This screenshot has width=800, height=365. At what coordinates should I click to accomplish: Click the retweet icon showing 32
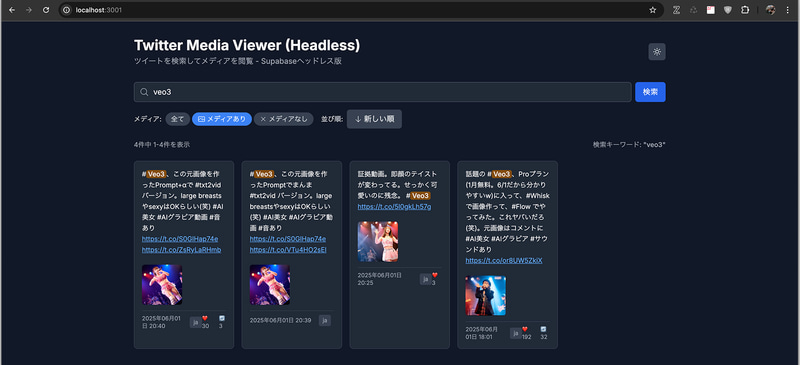(543, 329)
